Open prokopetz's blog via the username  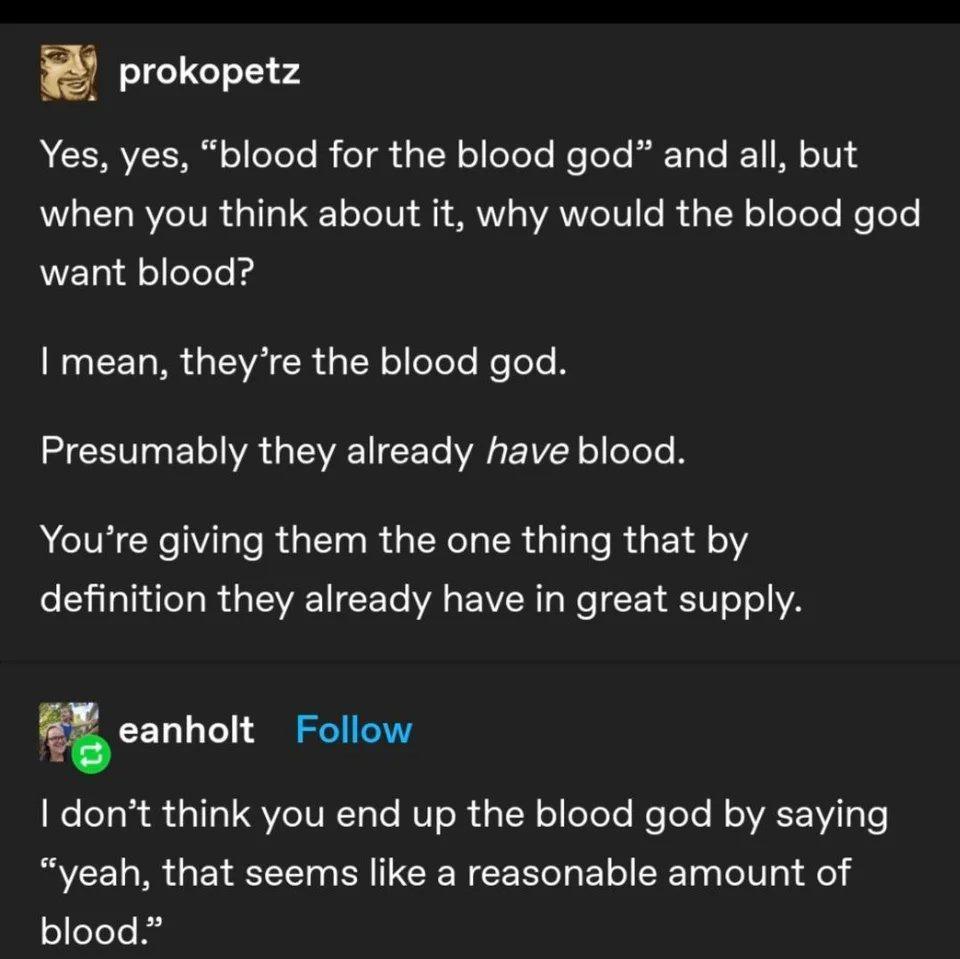click(209, 72)
